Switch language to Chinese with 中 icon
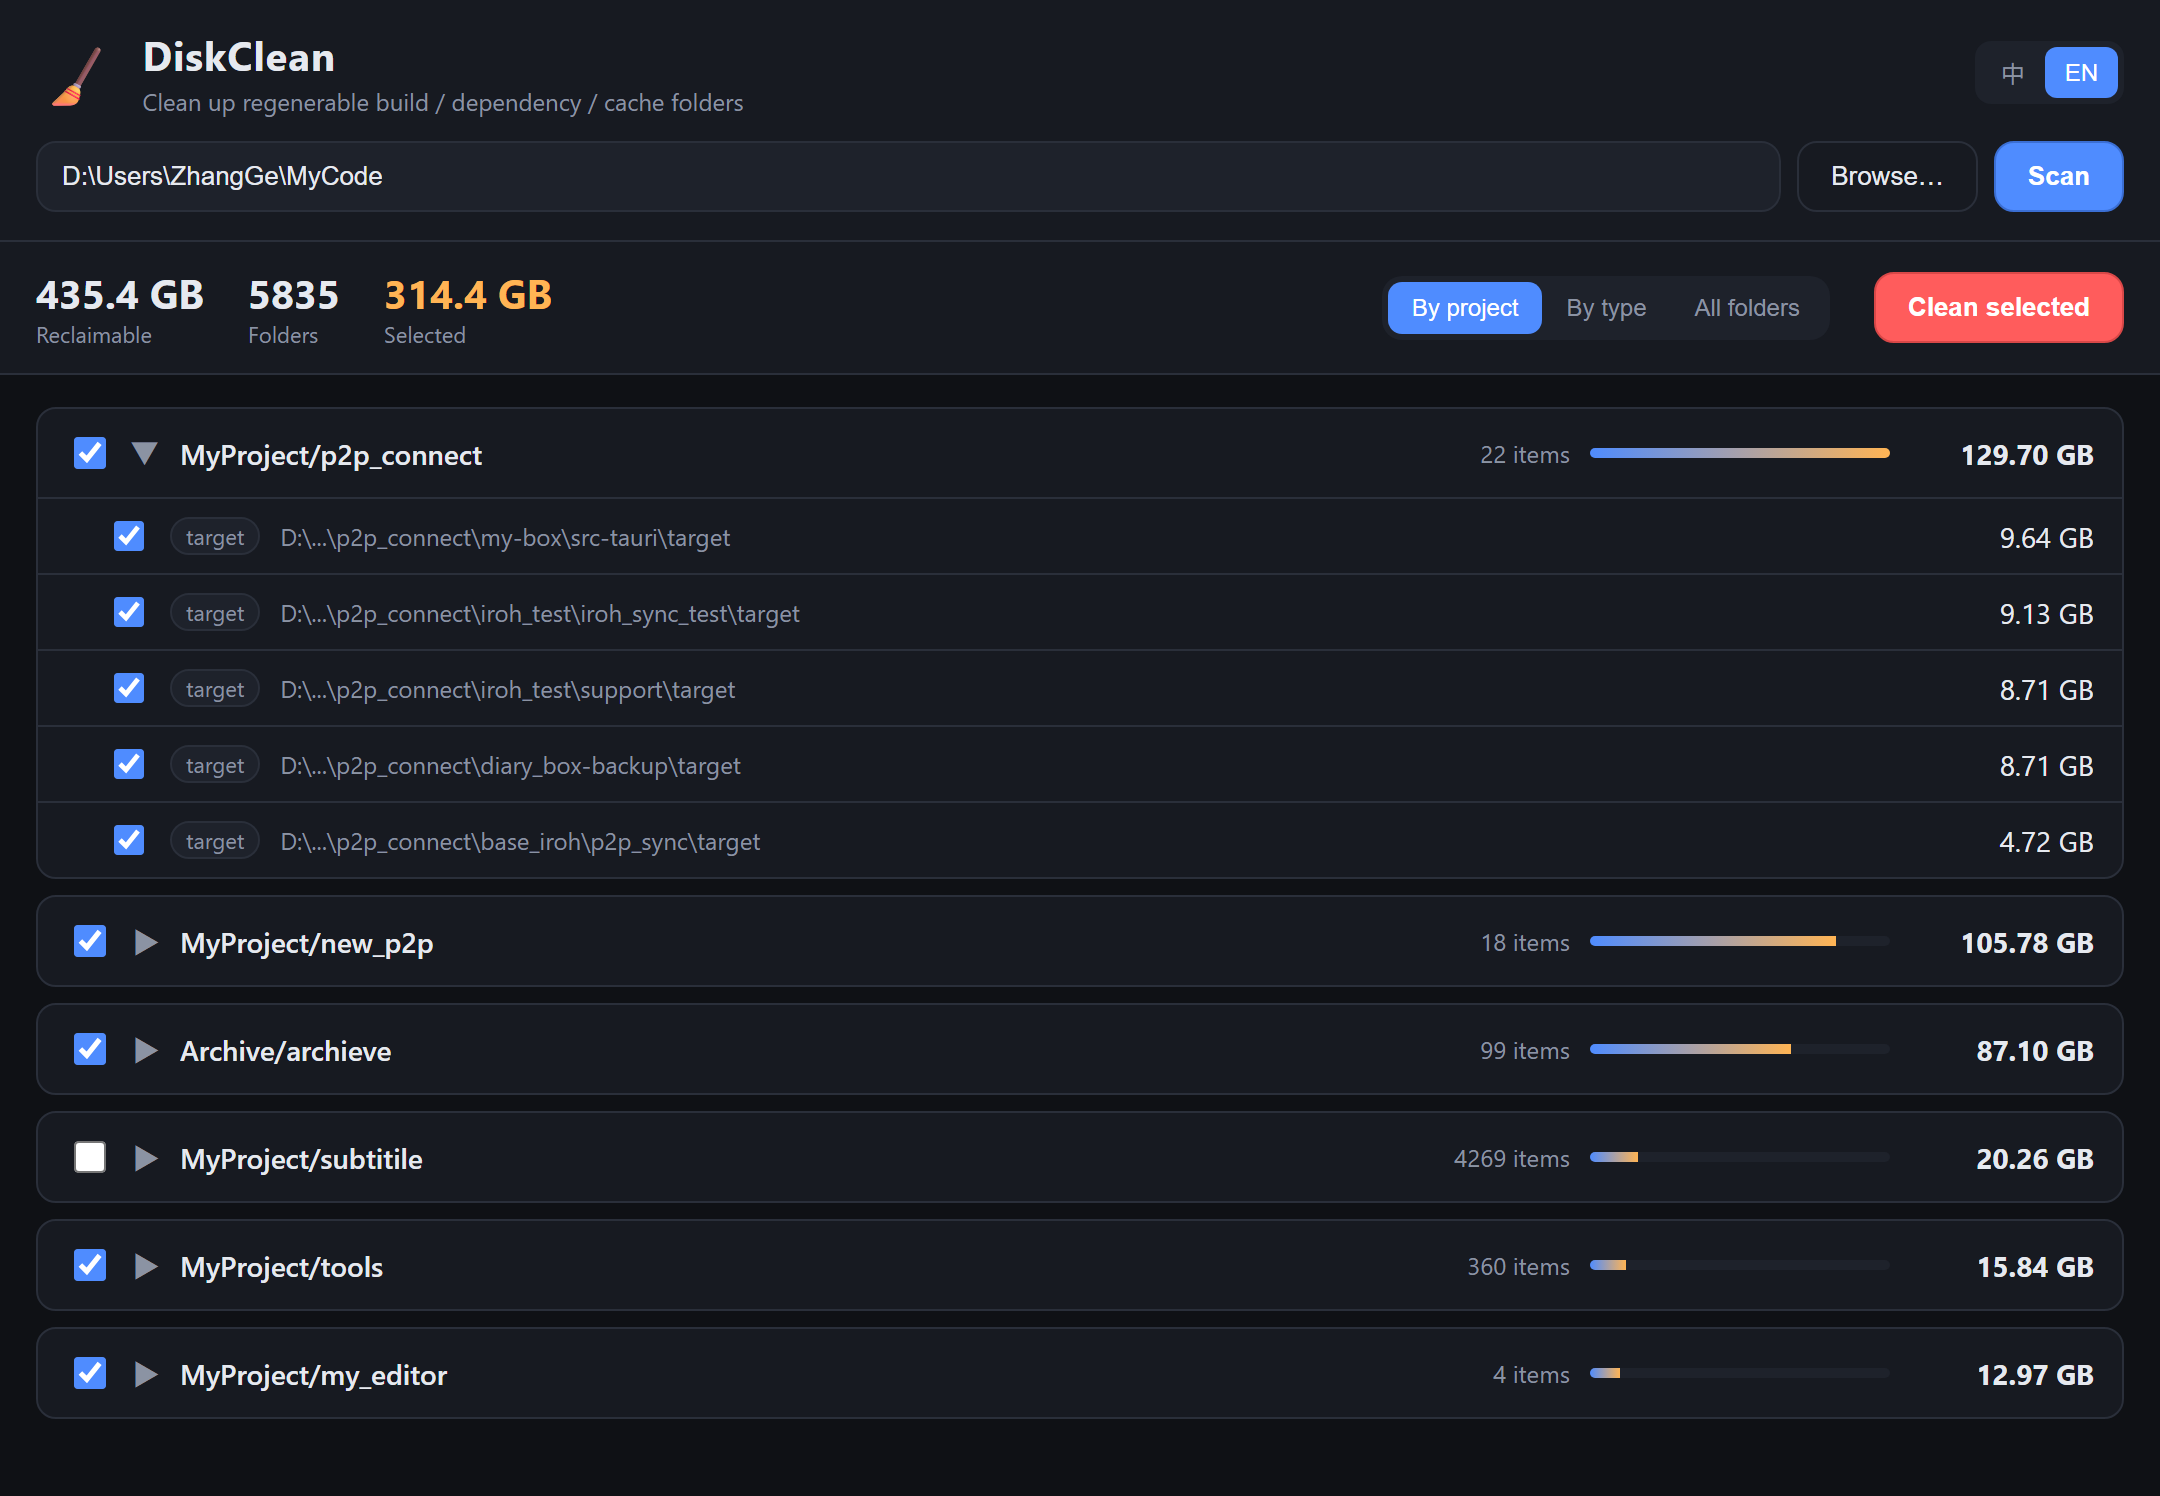The height and width of the screenshot is (1496, 2160). (x=2012, y=73)
